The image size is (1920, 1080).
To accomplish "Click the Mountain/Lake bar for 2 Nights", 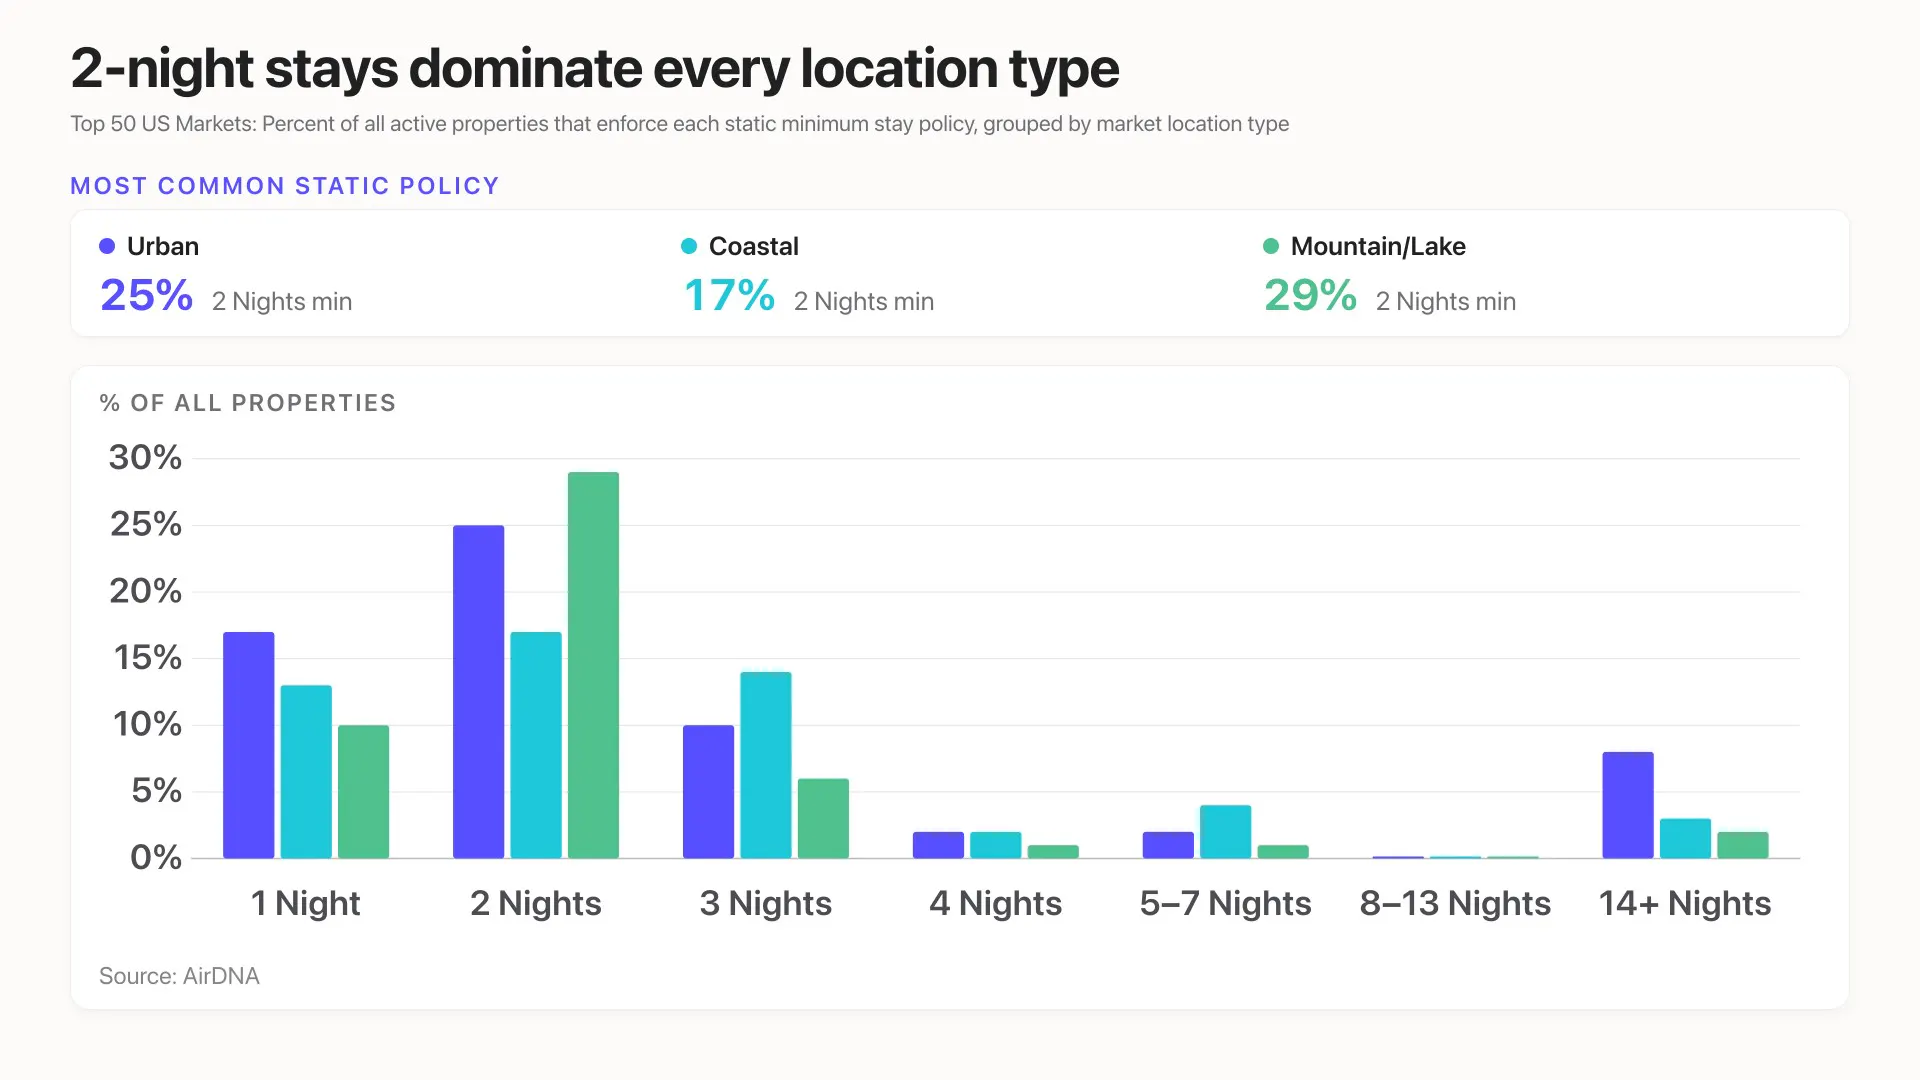I will pos(594,665).
